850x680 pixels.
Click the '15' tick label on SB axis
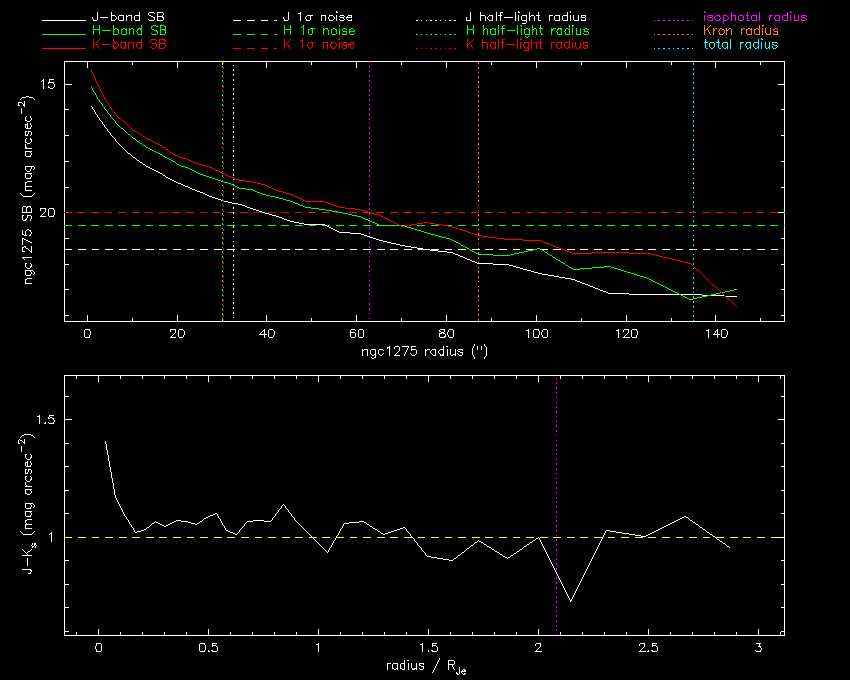(x=48, y=84)
